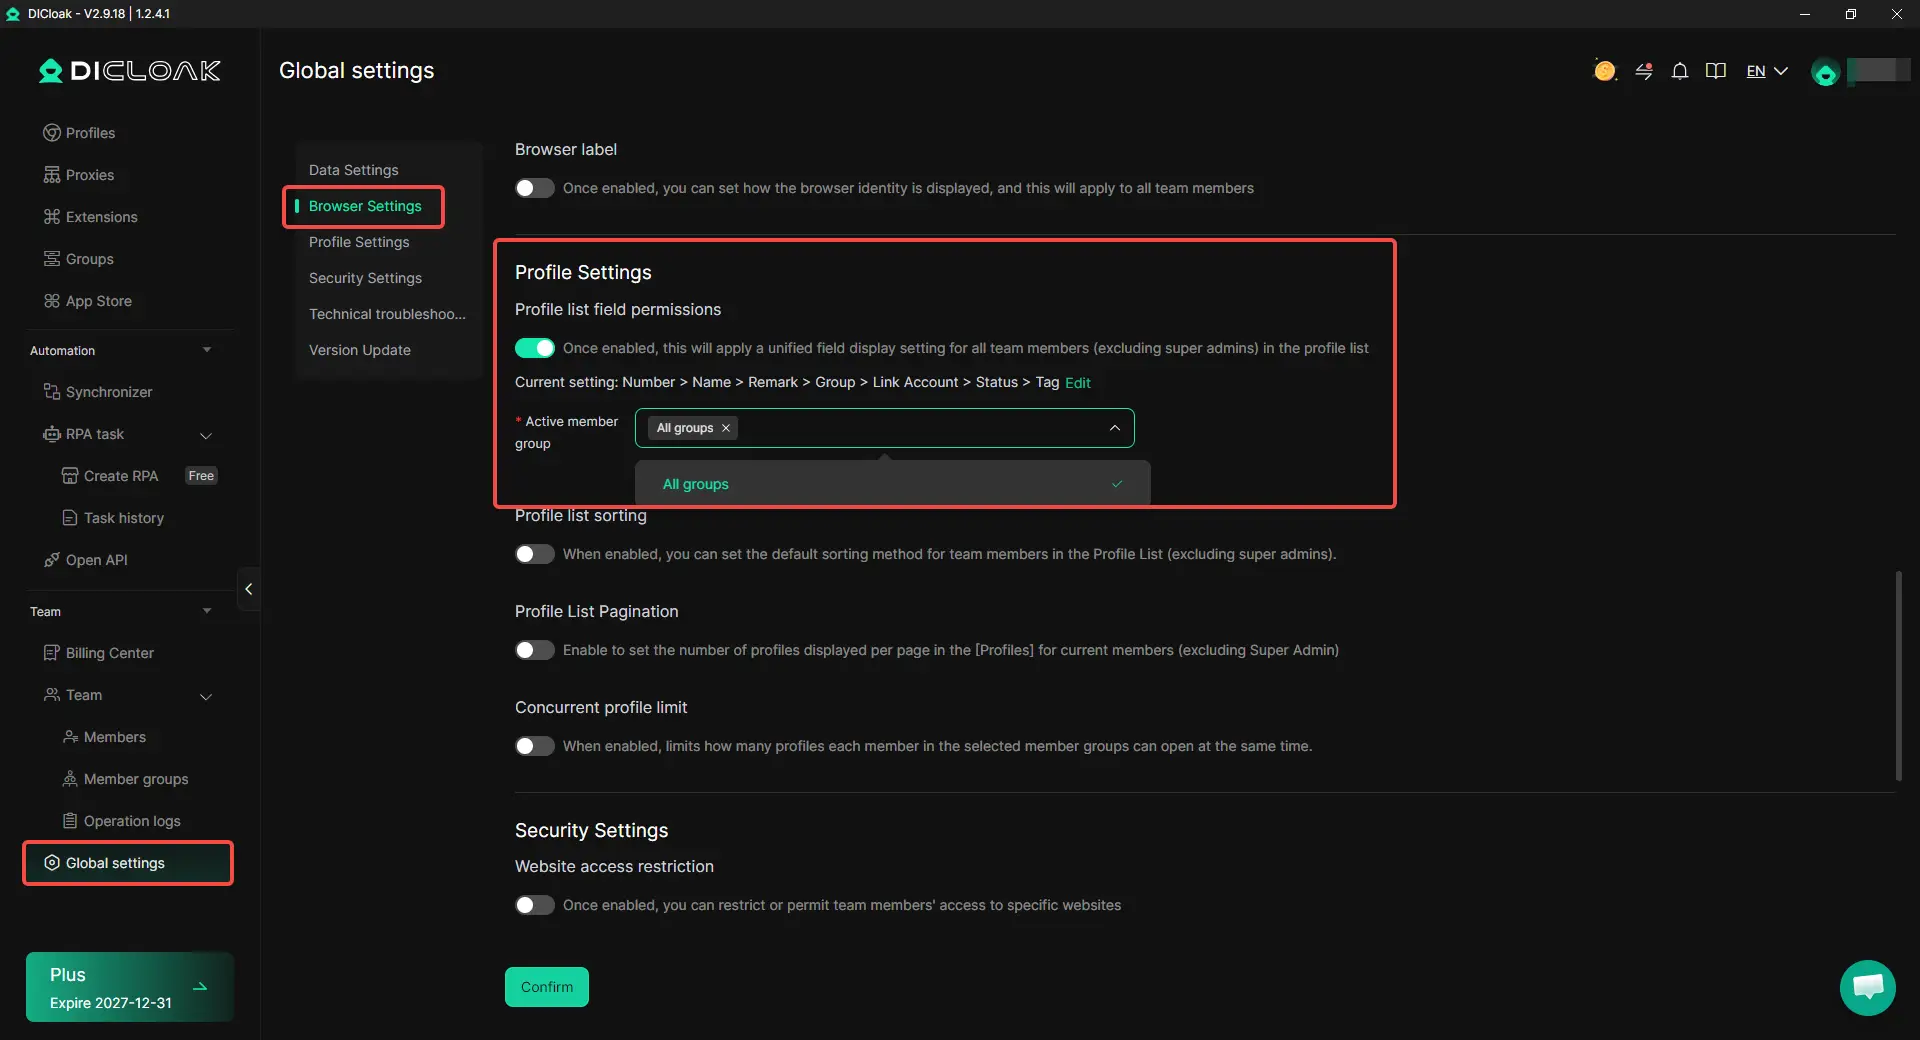The width and height of the screenshot is (1920, 1040).
Task: Click the green user avatar icon
Action: (x=1825, y=72)
